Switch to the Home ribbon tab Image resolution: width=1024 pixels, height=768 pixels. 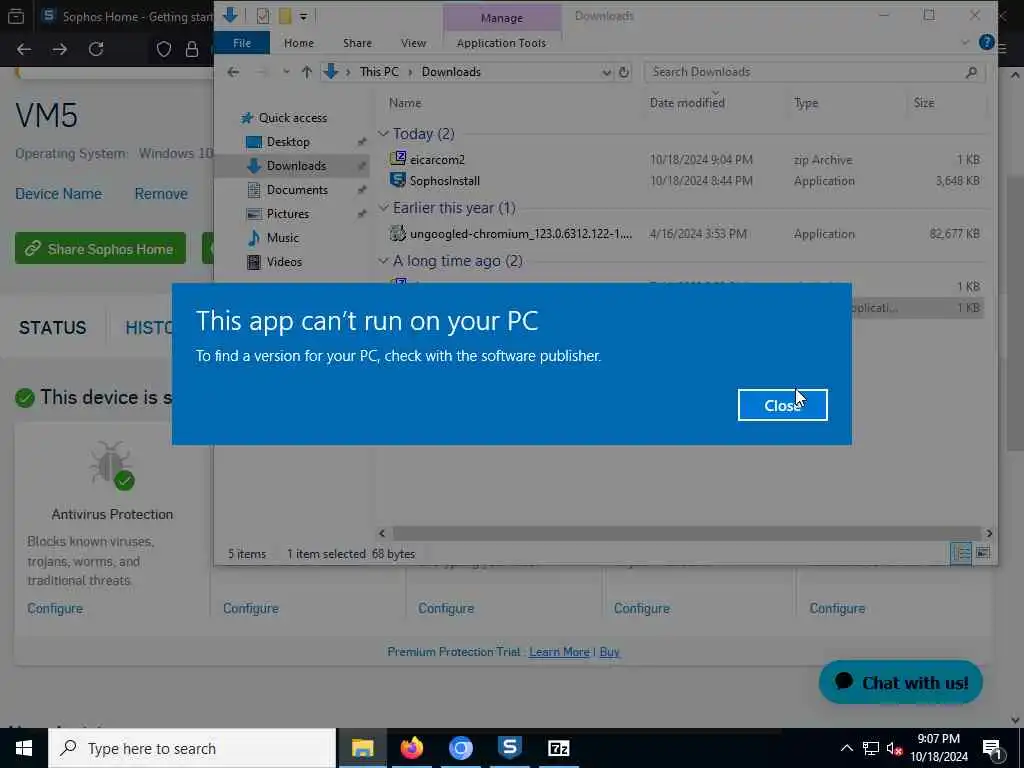coord(299,43)
